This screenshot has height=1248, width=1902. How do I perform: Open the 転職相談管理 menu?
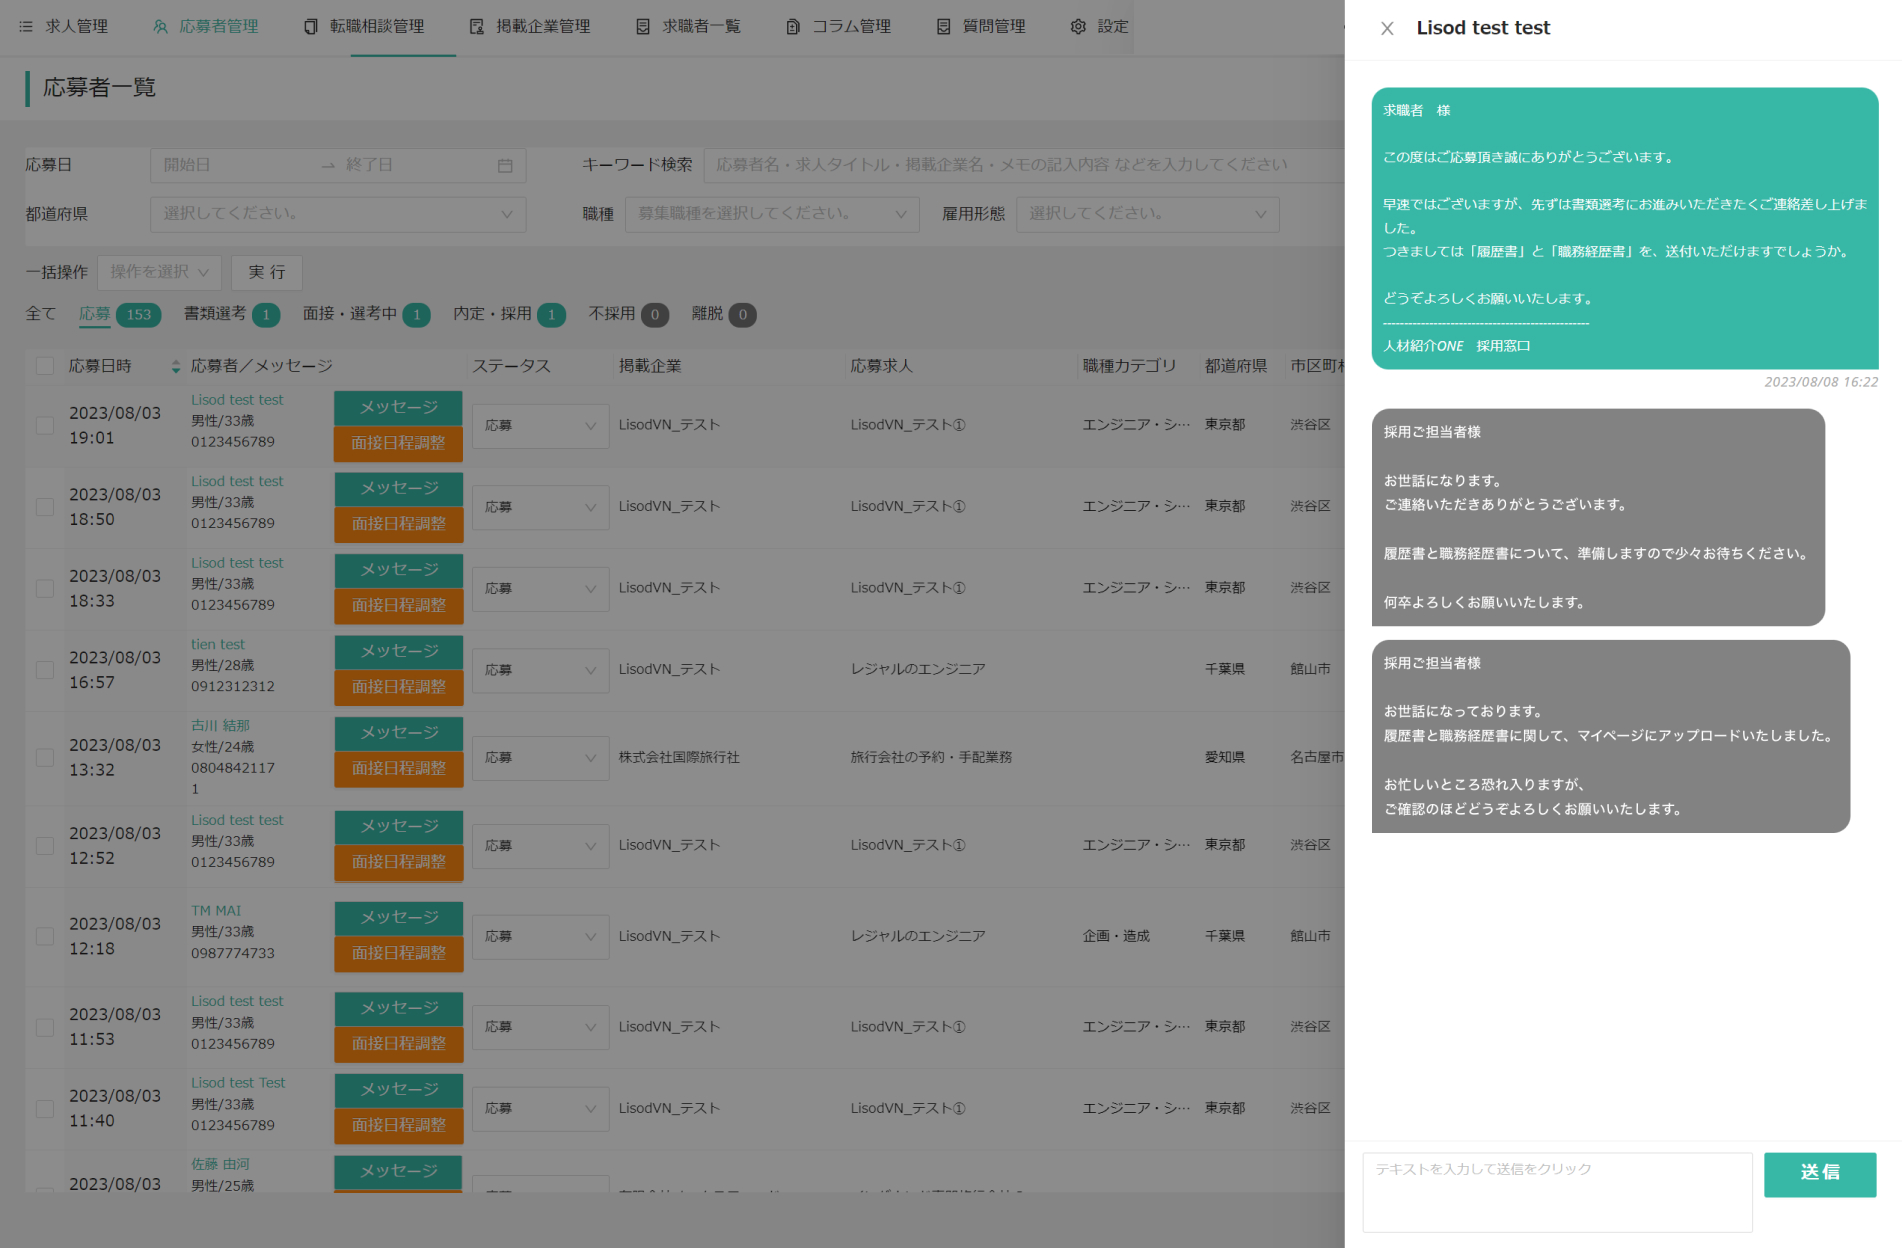coord(365,26)
